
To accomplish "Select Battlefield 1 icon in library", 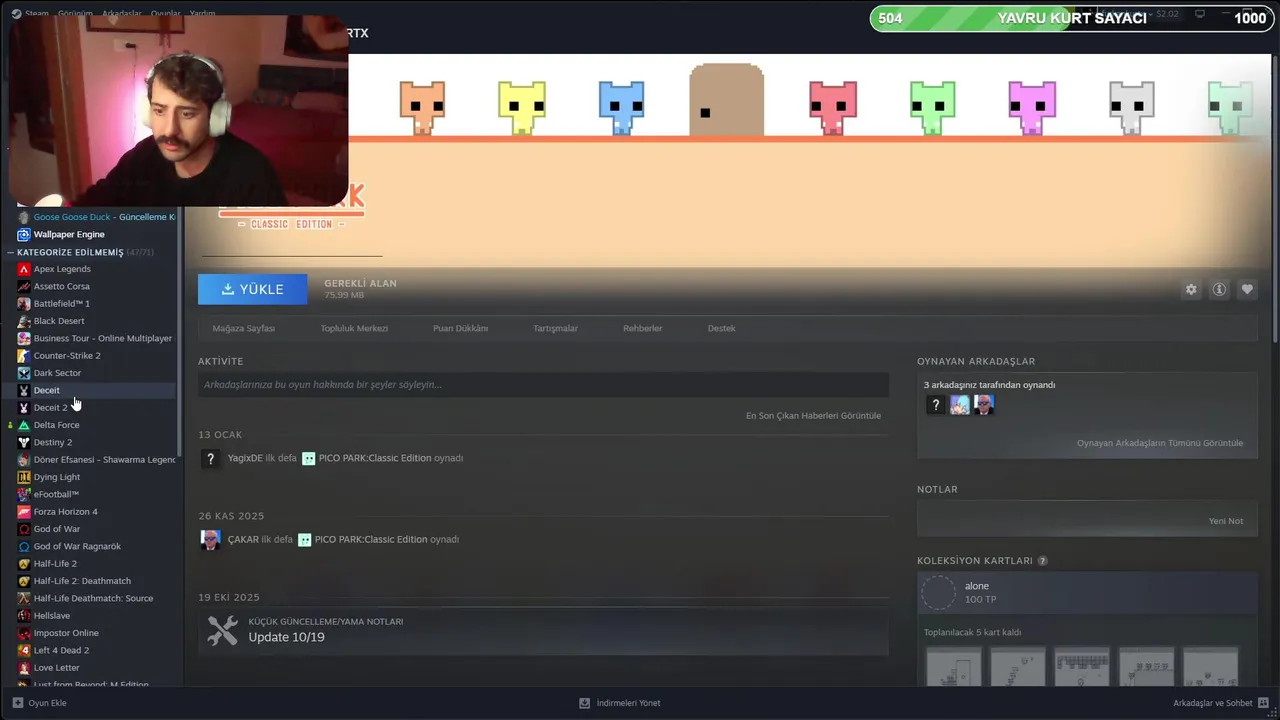I will [24, 303].
